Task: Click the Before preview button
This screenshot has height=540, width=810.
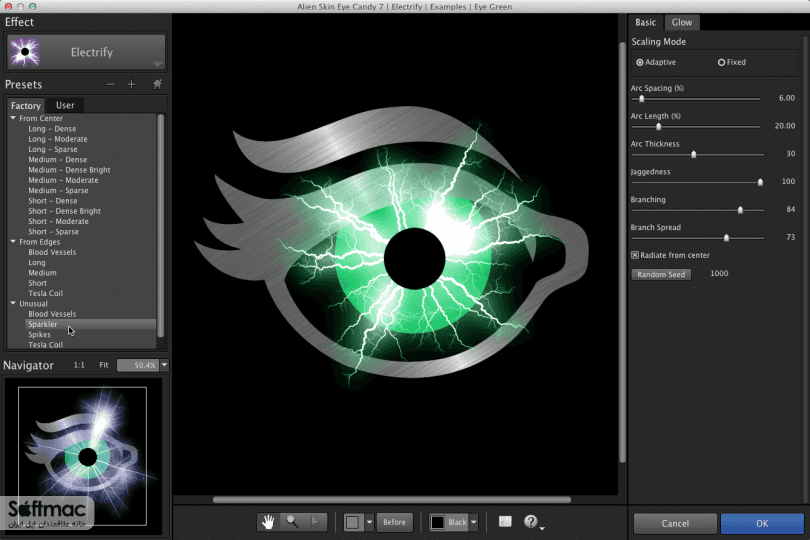Action: [x=394, y=522]
